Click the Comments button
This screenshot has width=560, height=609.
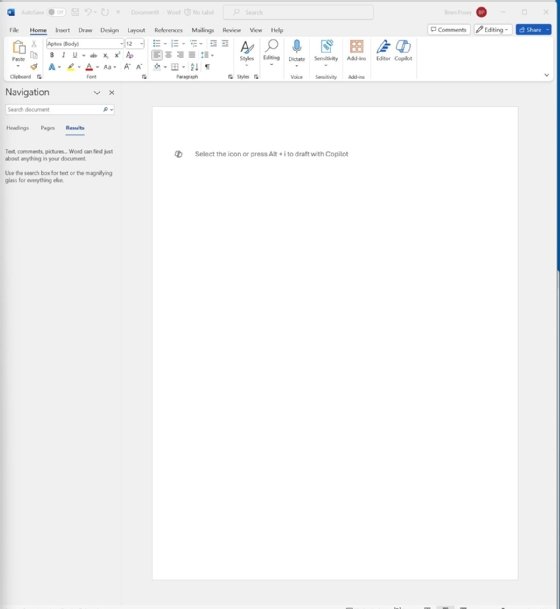click(449, 30)
